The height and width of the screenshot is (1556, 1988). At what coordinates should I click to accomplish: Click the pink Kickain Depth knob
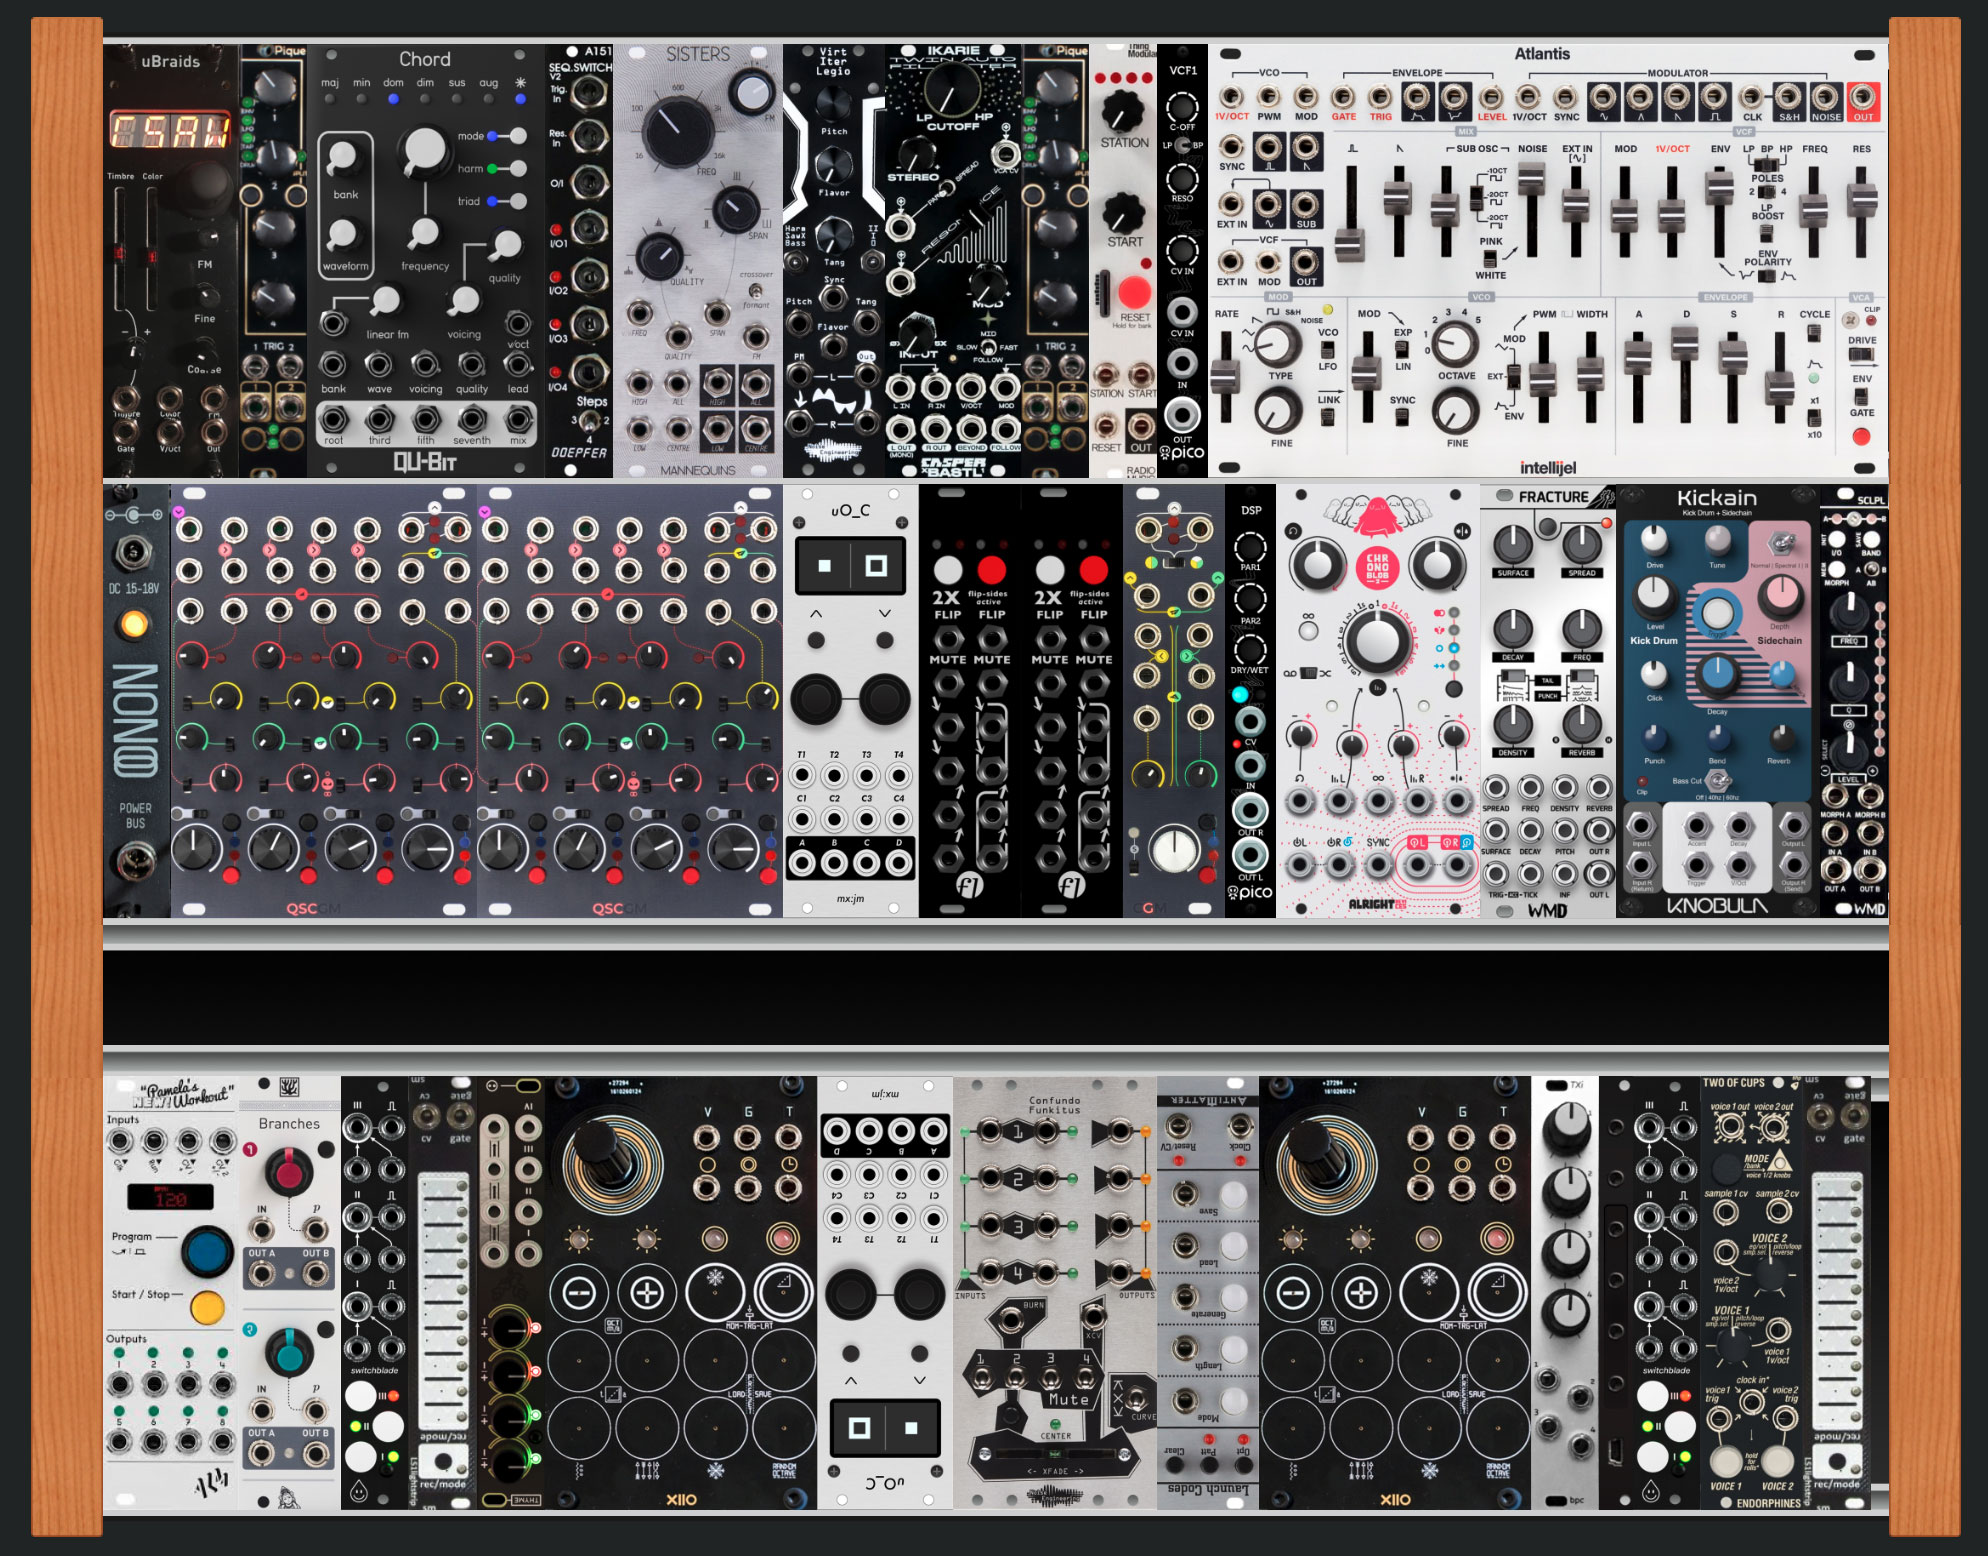[x=1780, y=597]
